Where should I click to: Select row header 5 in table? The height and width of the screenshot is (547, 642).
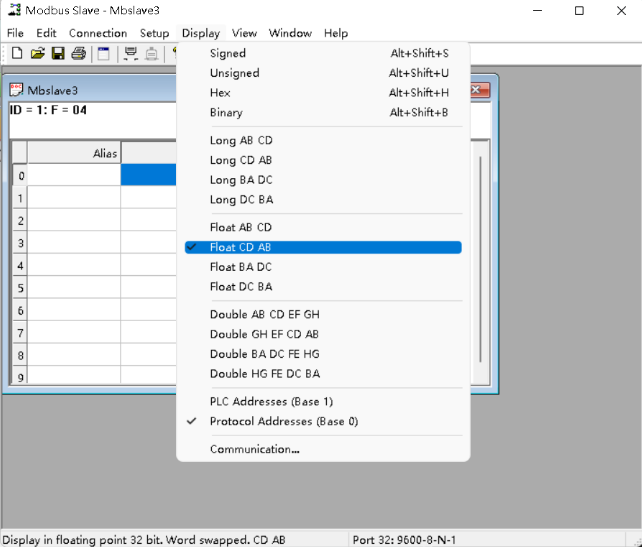(20, 288)
